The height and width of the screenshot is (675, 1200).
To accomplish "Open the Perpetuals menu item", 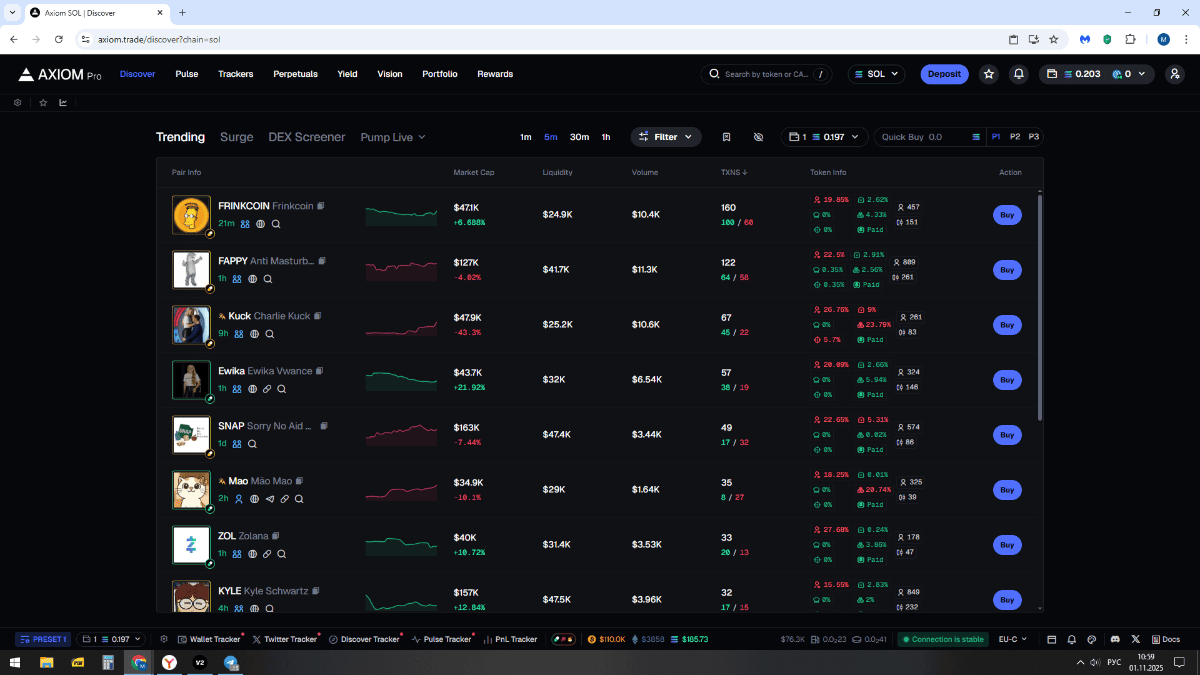I will [295, 74].
